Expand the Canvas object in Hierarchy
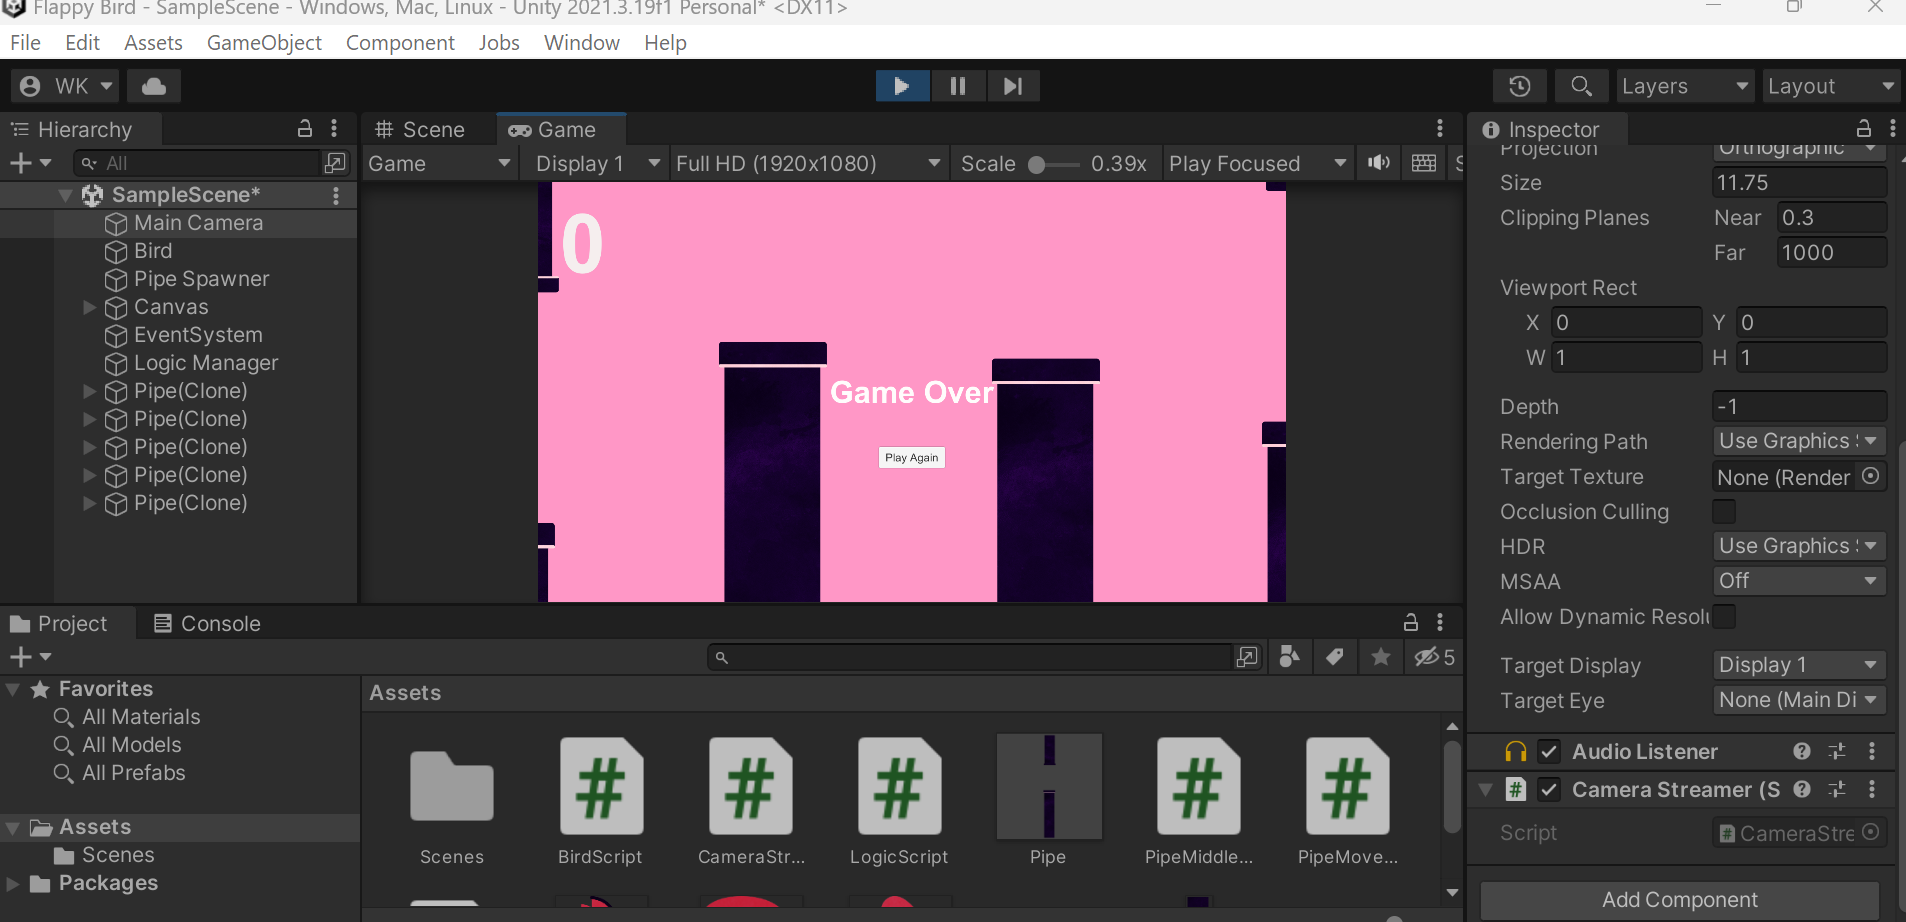Screen dimensions: 1906x922 88,307
